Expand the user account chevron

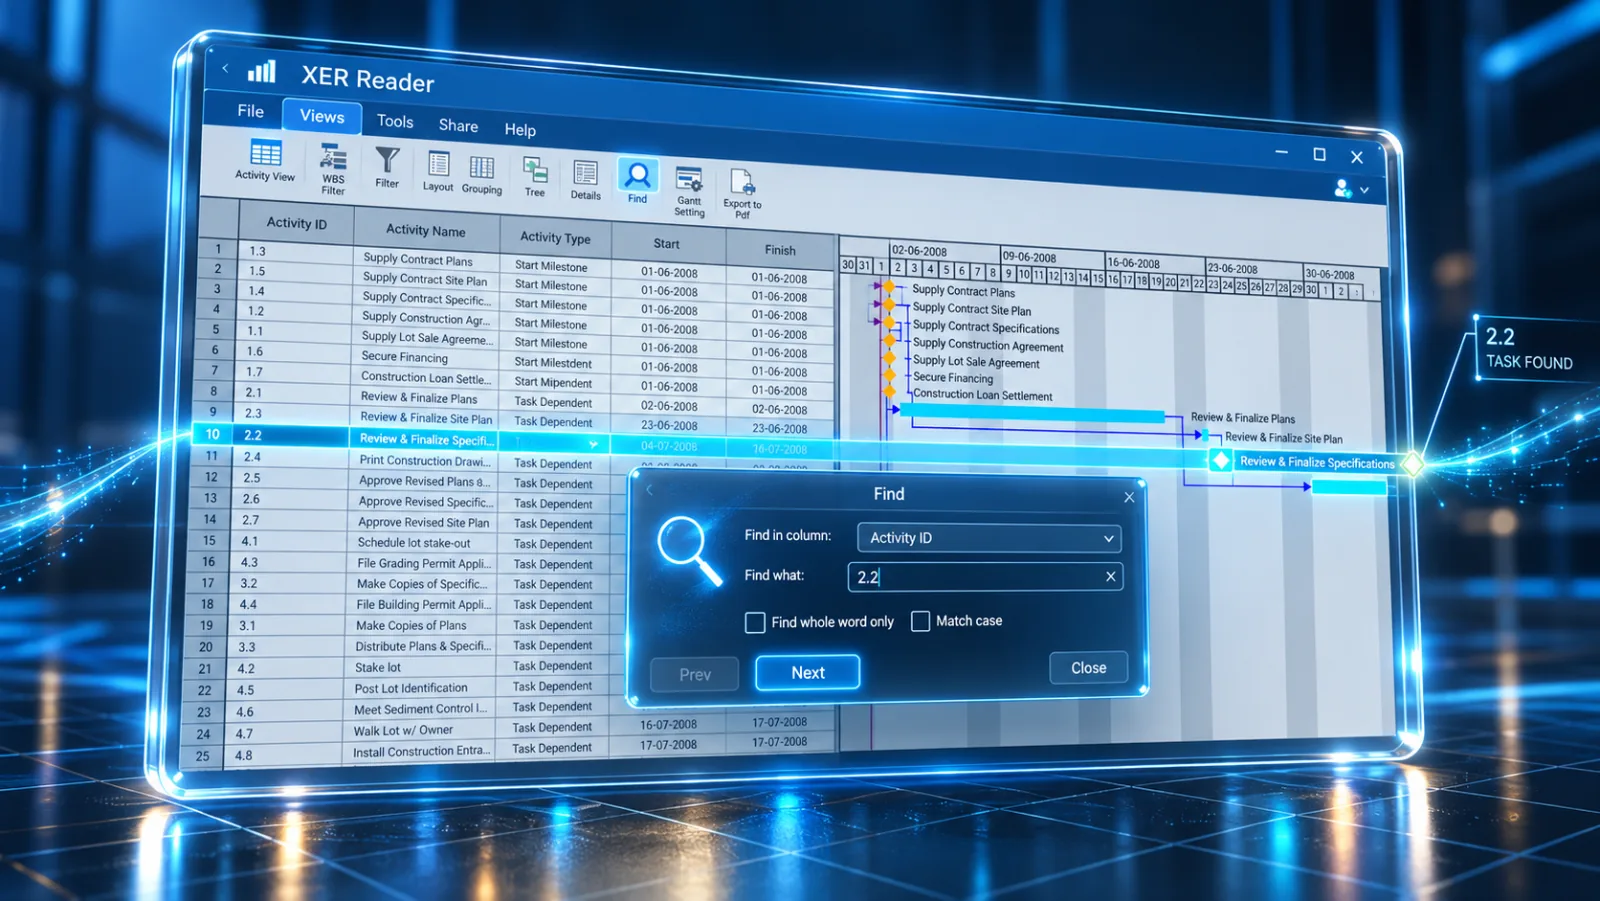pos(1364,189)
